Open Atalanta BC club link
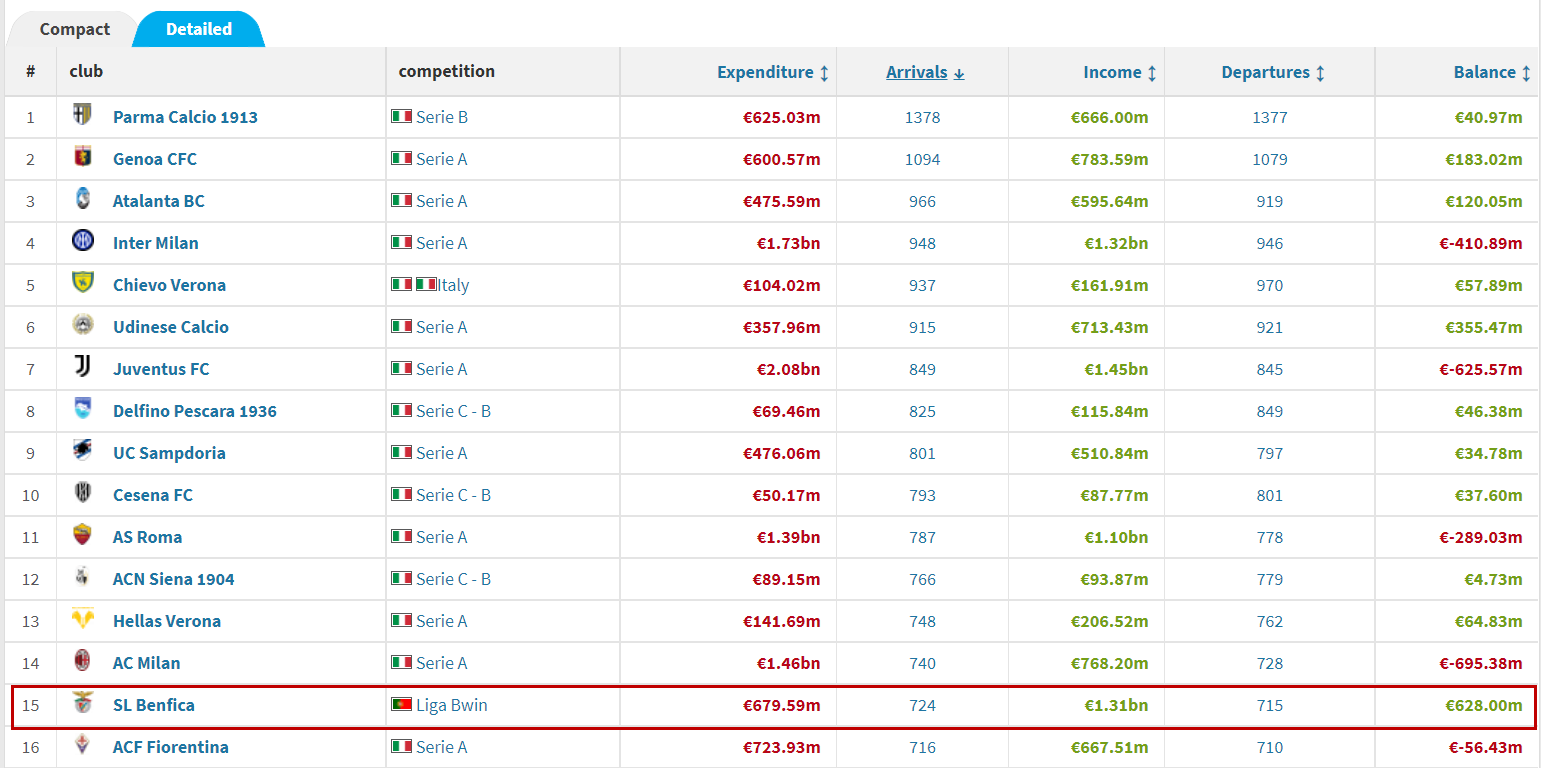 [x=158, y=201]
